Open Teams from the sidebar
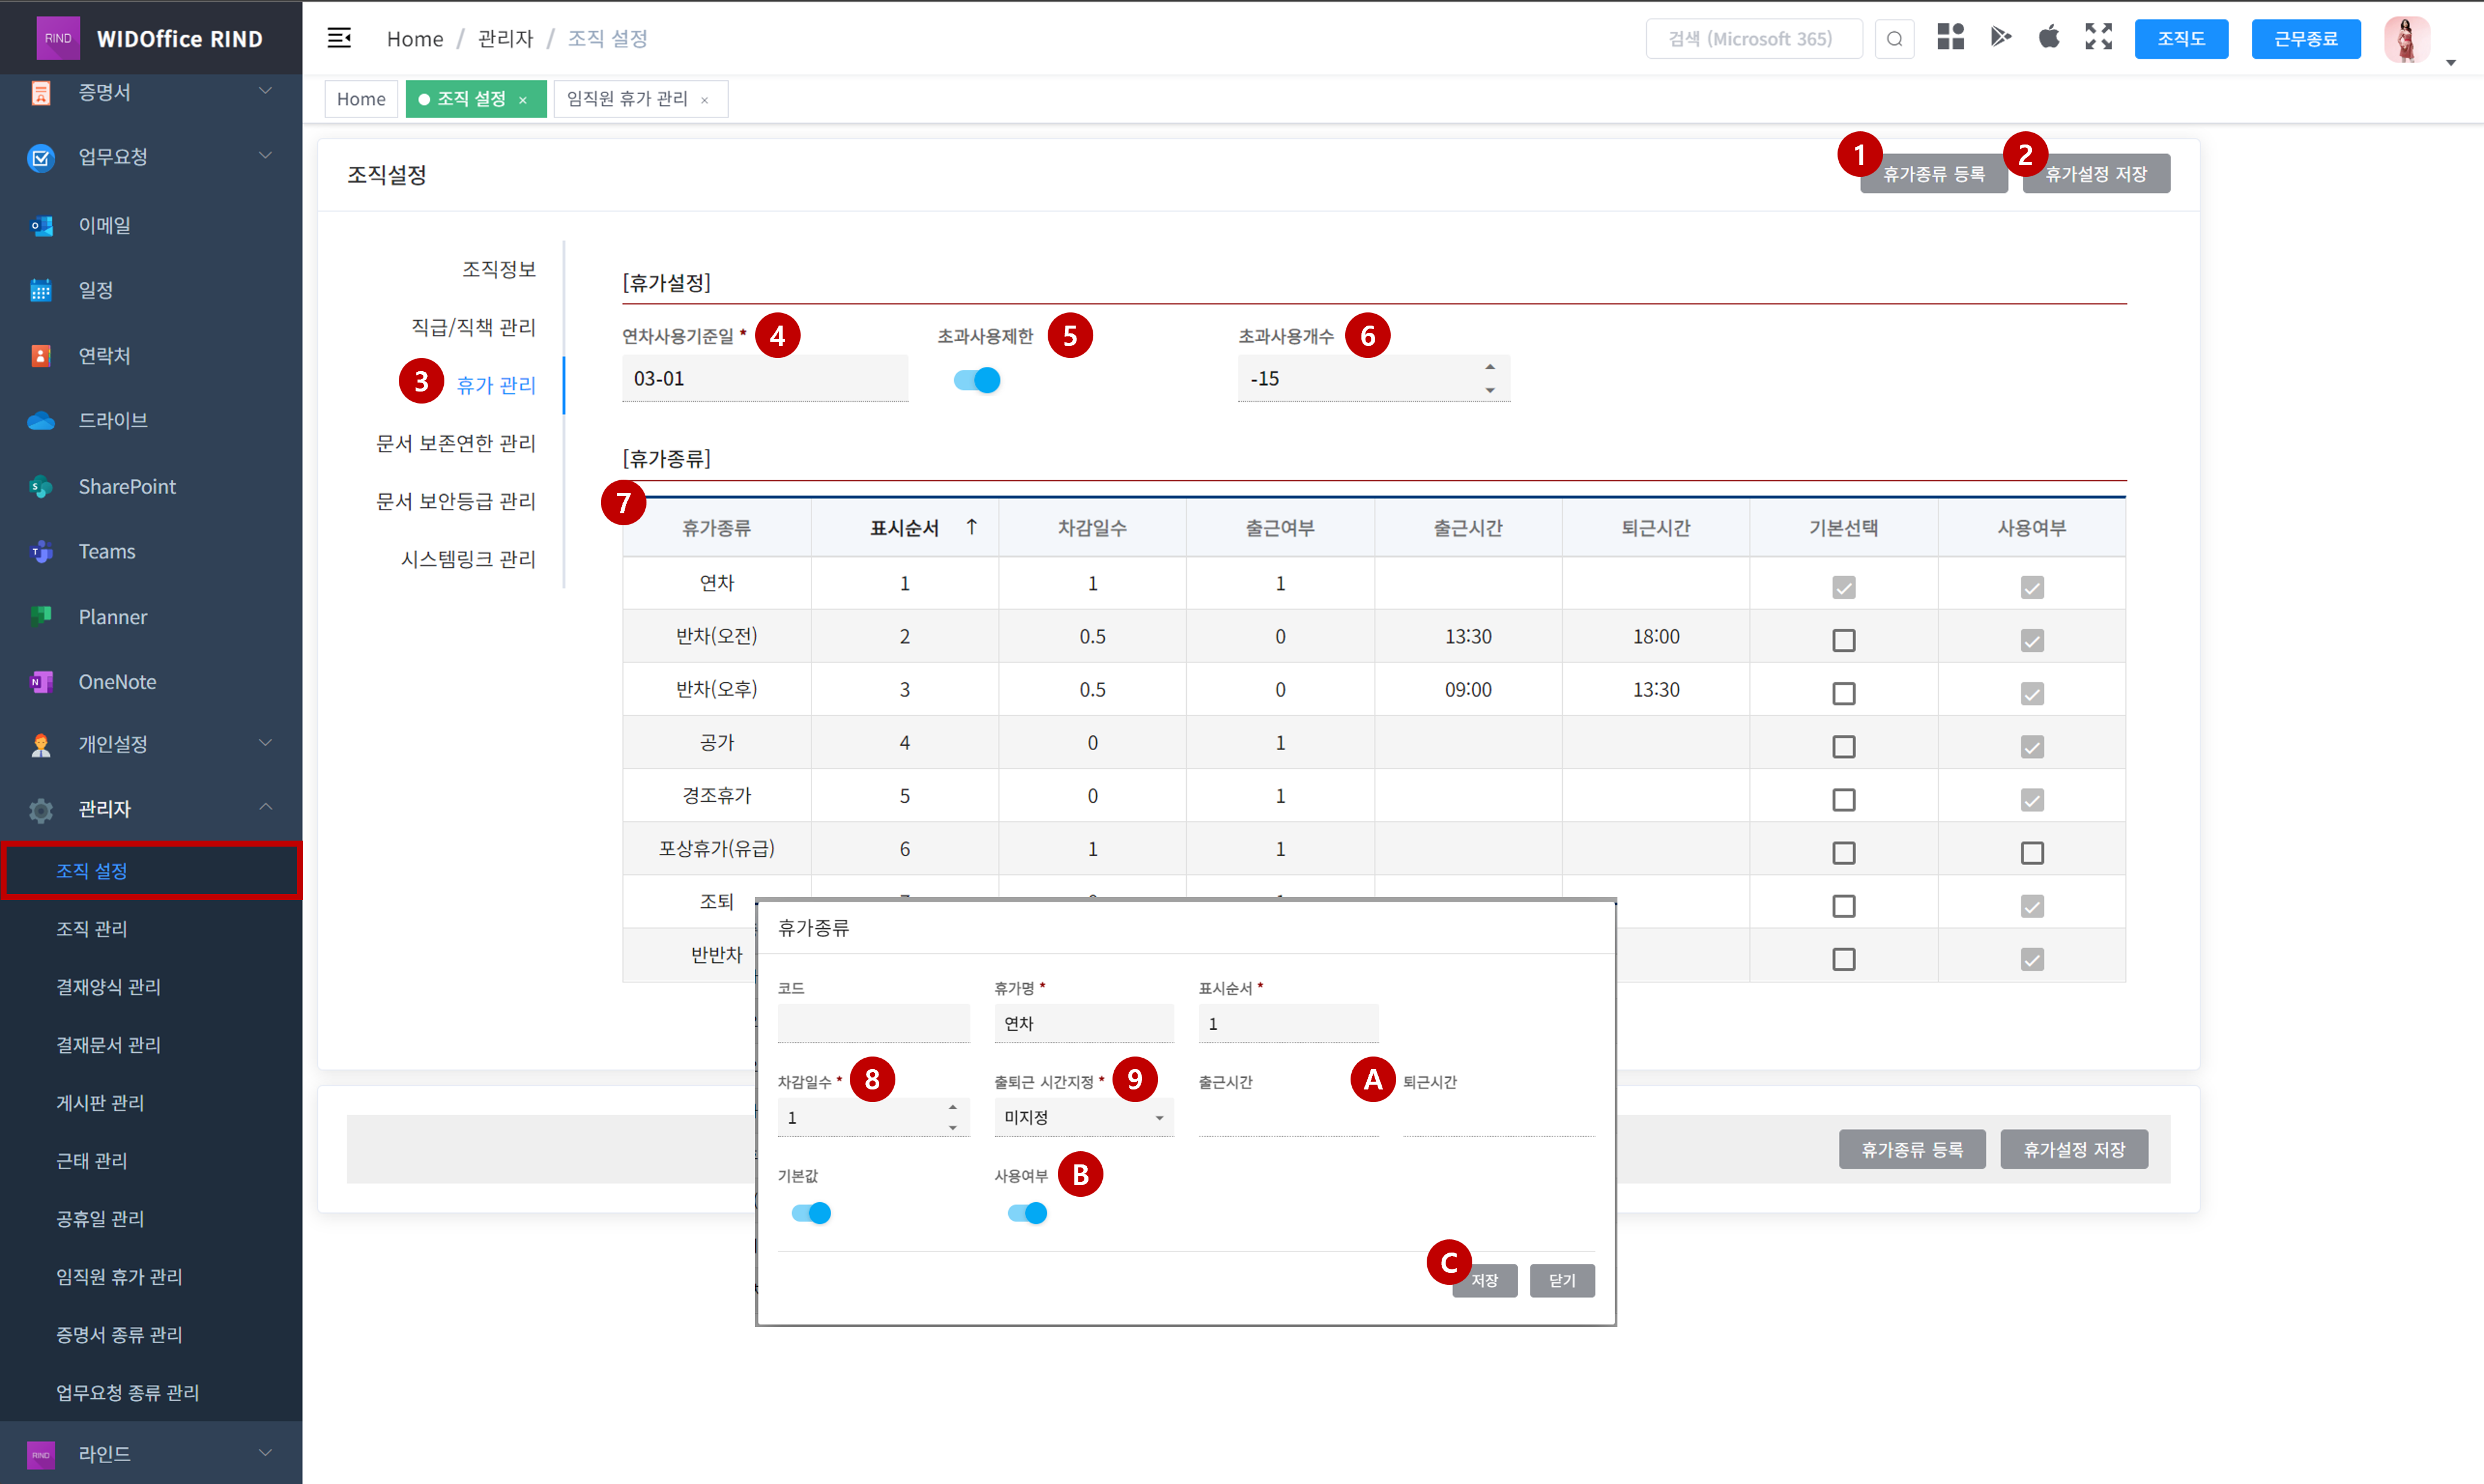 coord(106,551)
